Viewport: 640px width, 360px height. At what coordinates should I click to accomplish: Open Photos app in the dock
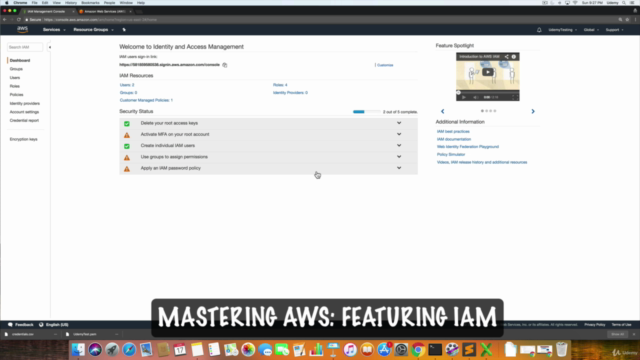coord(248,350)
